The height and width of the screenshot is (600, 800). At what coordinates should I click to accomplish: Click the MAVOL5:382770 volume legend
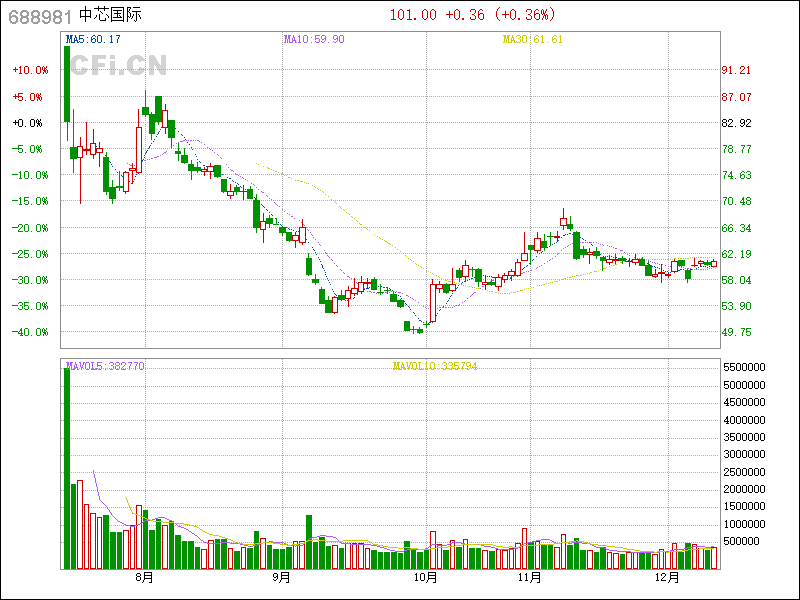pyautogui.click(x=105, y=366)
